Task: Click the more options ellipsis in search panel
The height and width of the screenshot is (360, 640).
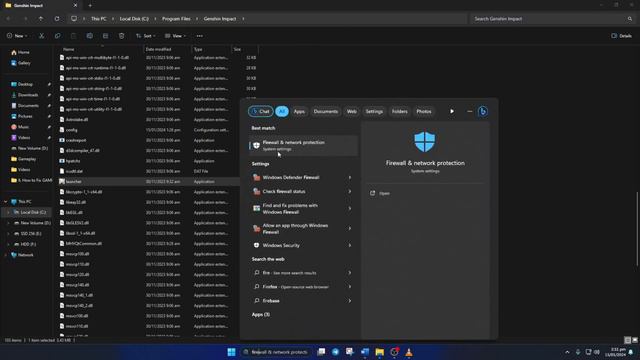Action: click(469, 111)
